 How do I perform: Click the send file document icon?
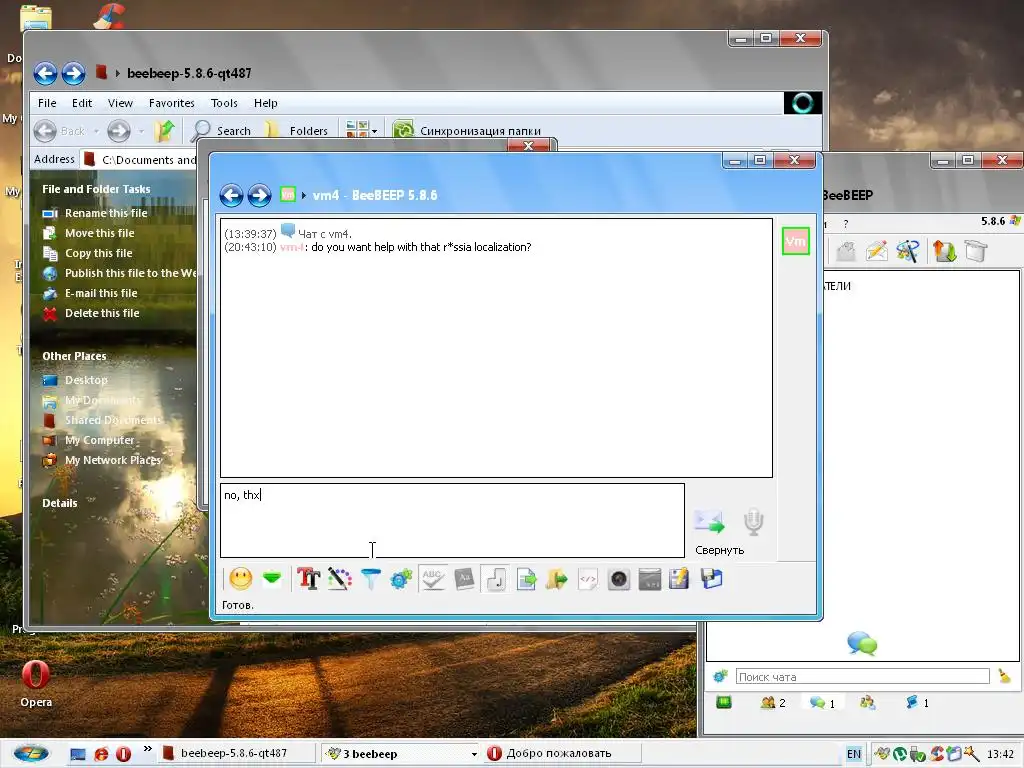point(526,579)
